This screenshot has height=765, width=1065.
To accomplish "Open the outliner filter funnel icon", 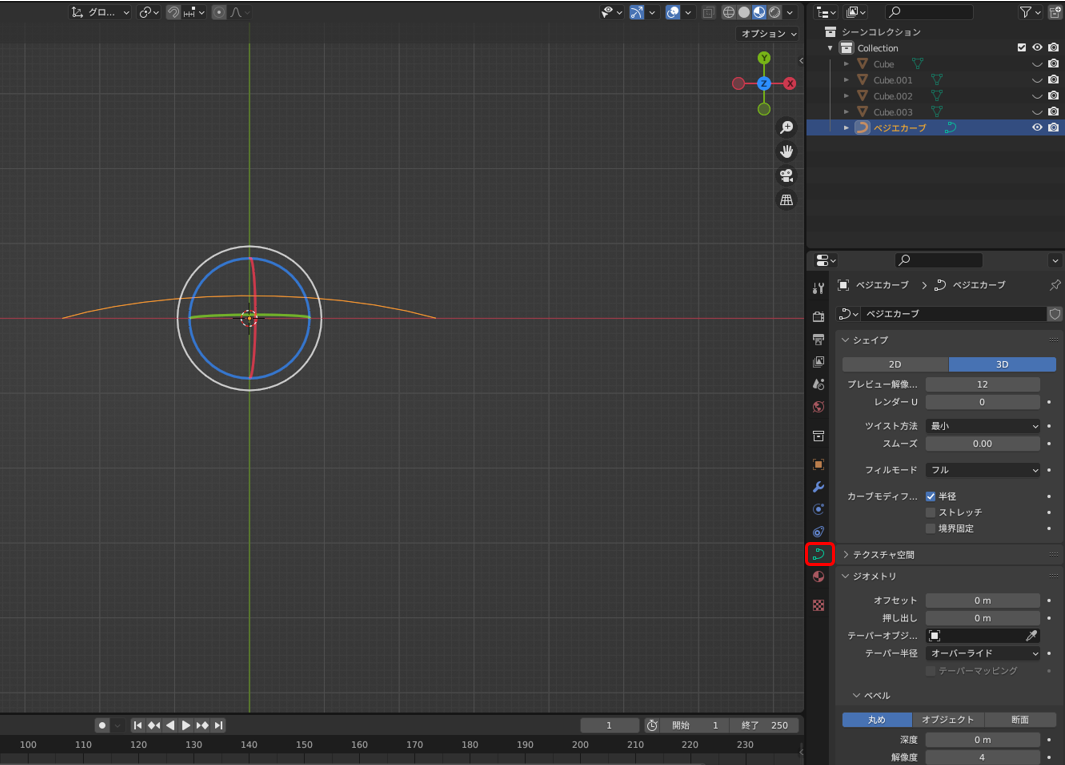I will point(1030,12).
